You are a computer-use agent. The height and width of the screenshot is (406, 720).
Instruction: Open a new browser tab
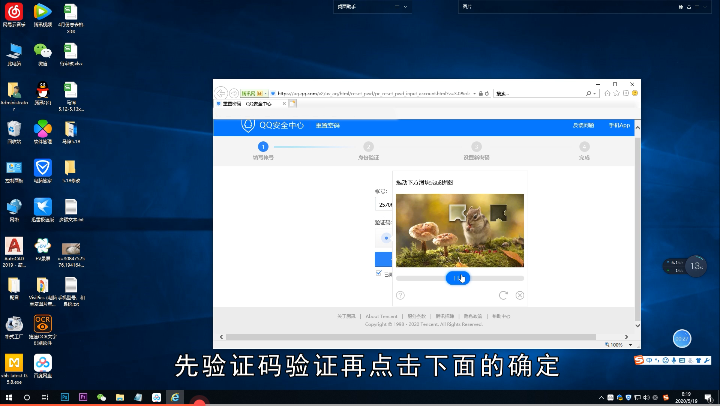pos(293,103)
